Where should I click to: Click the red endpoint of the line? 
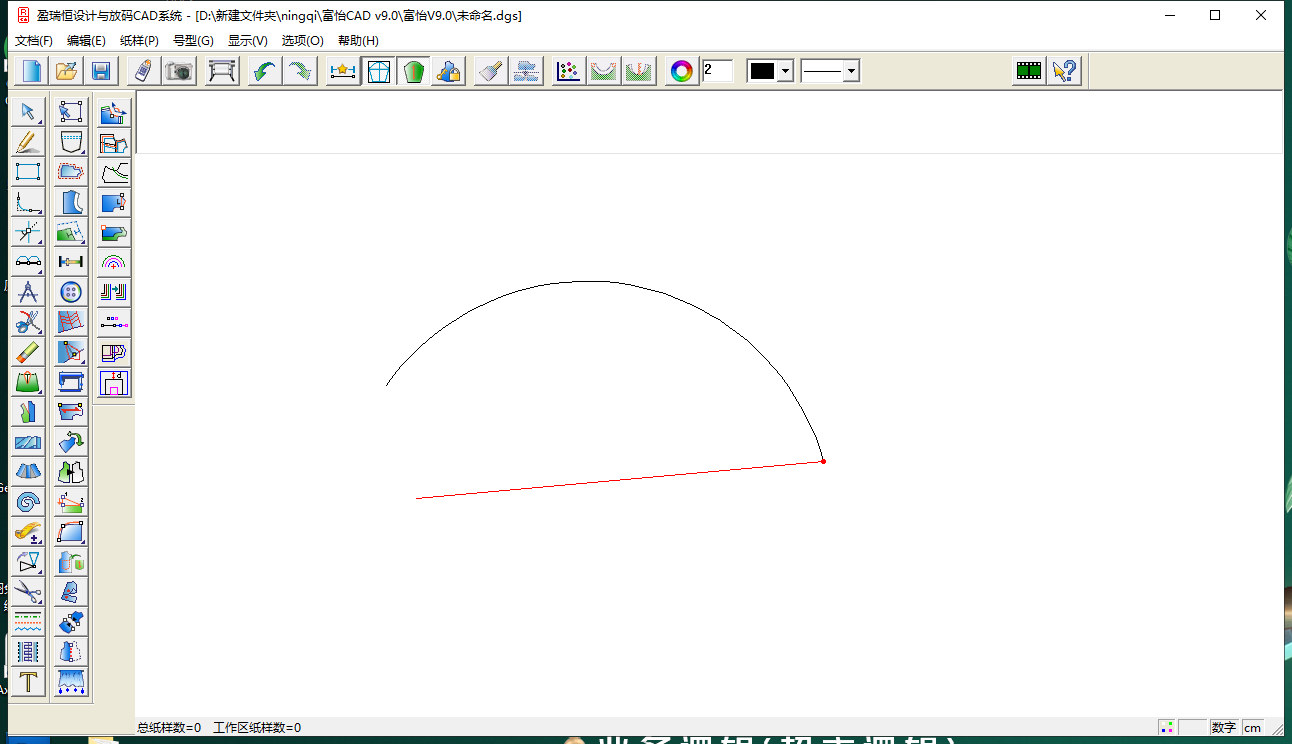coord(823,461)
